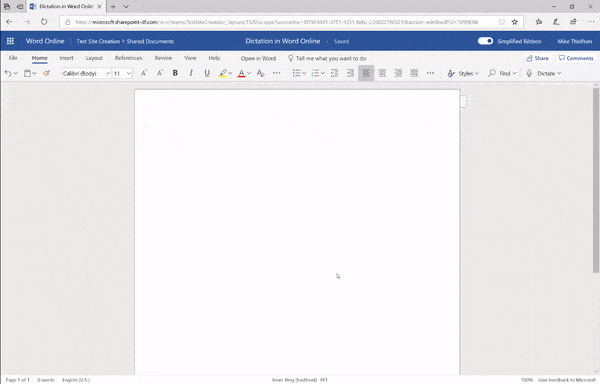Toggle the Simplified Ribbon switch
Screen dimensions: 600x384
click(485, 41)
